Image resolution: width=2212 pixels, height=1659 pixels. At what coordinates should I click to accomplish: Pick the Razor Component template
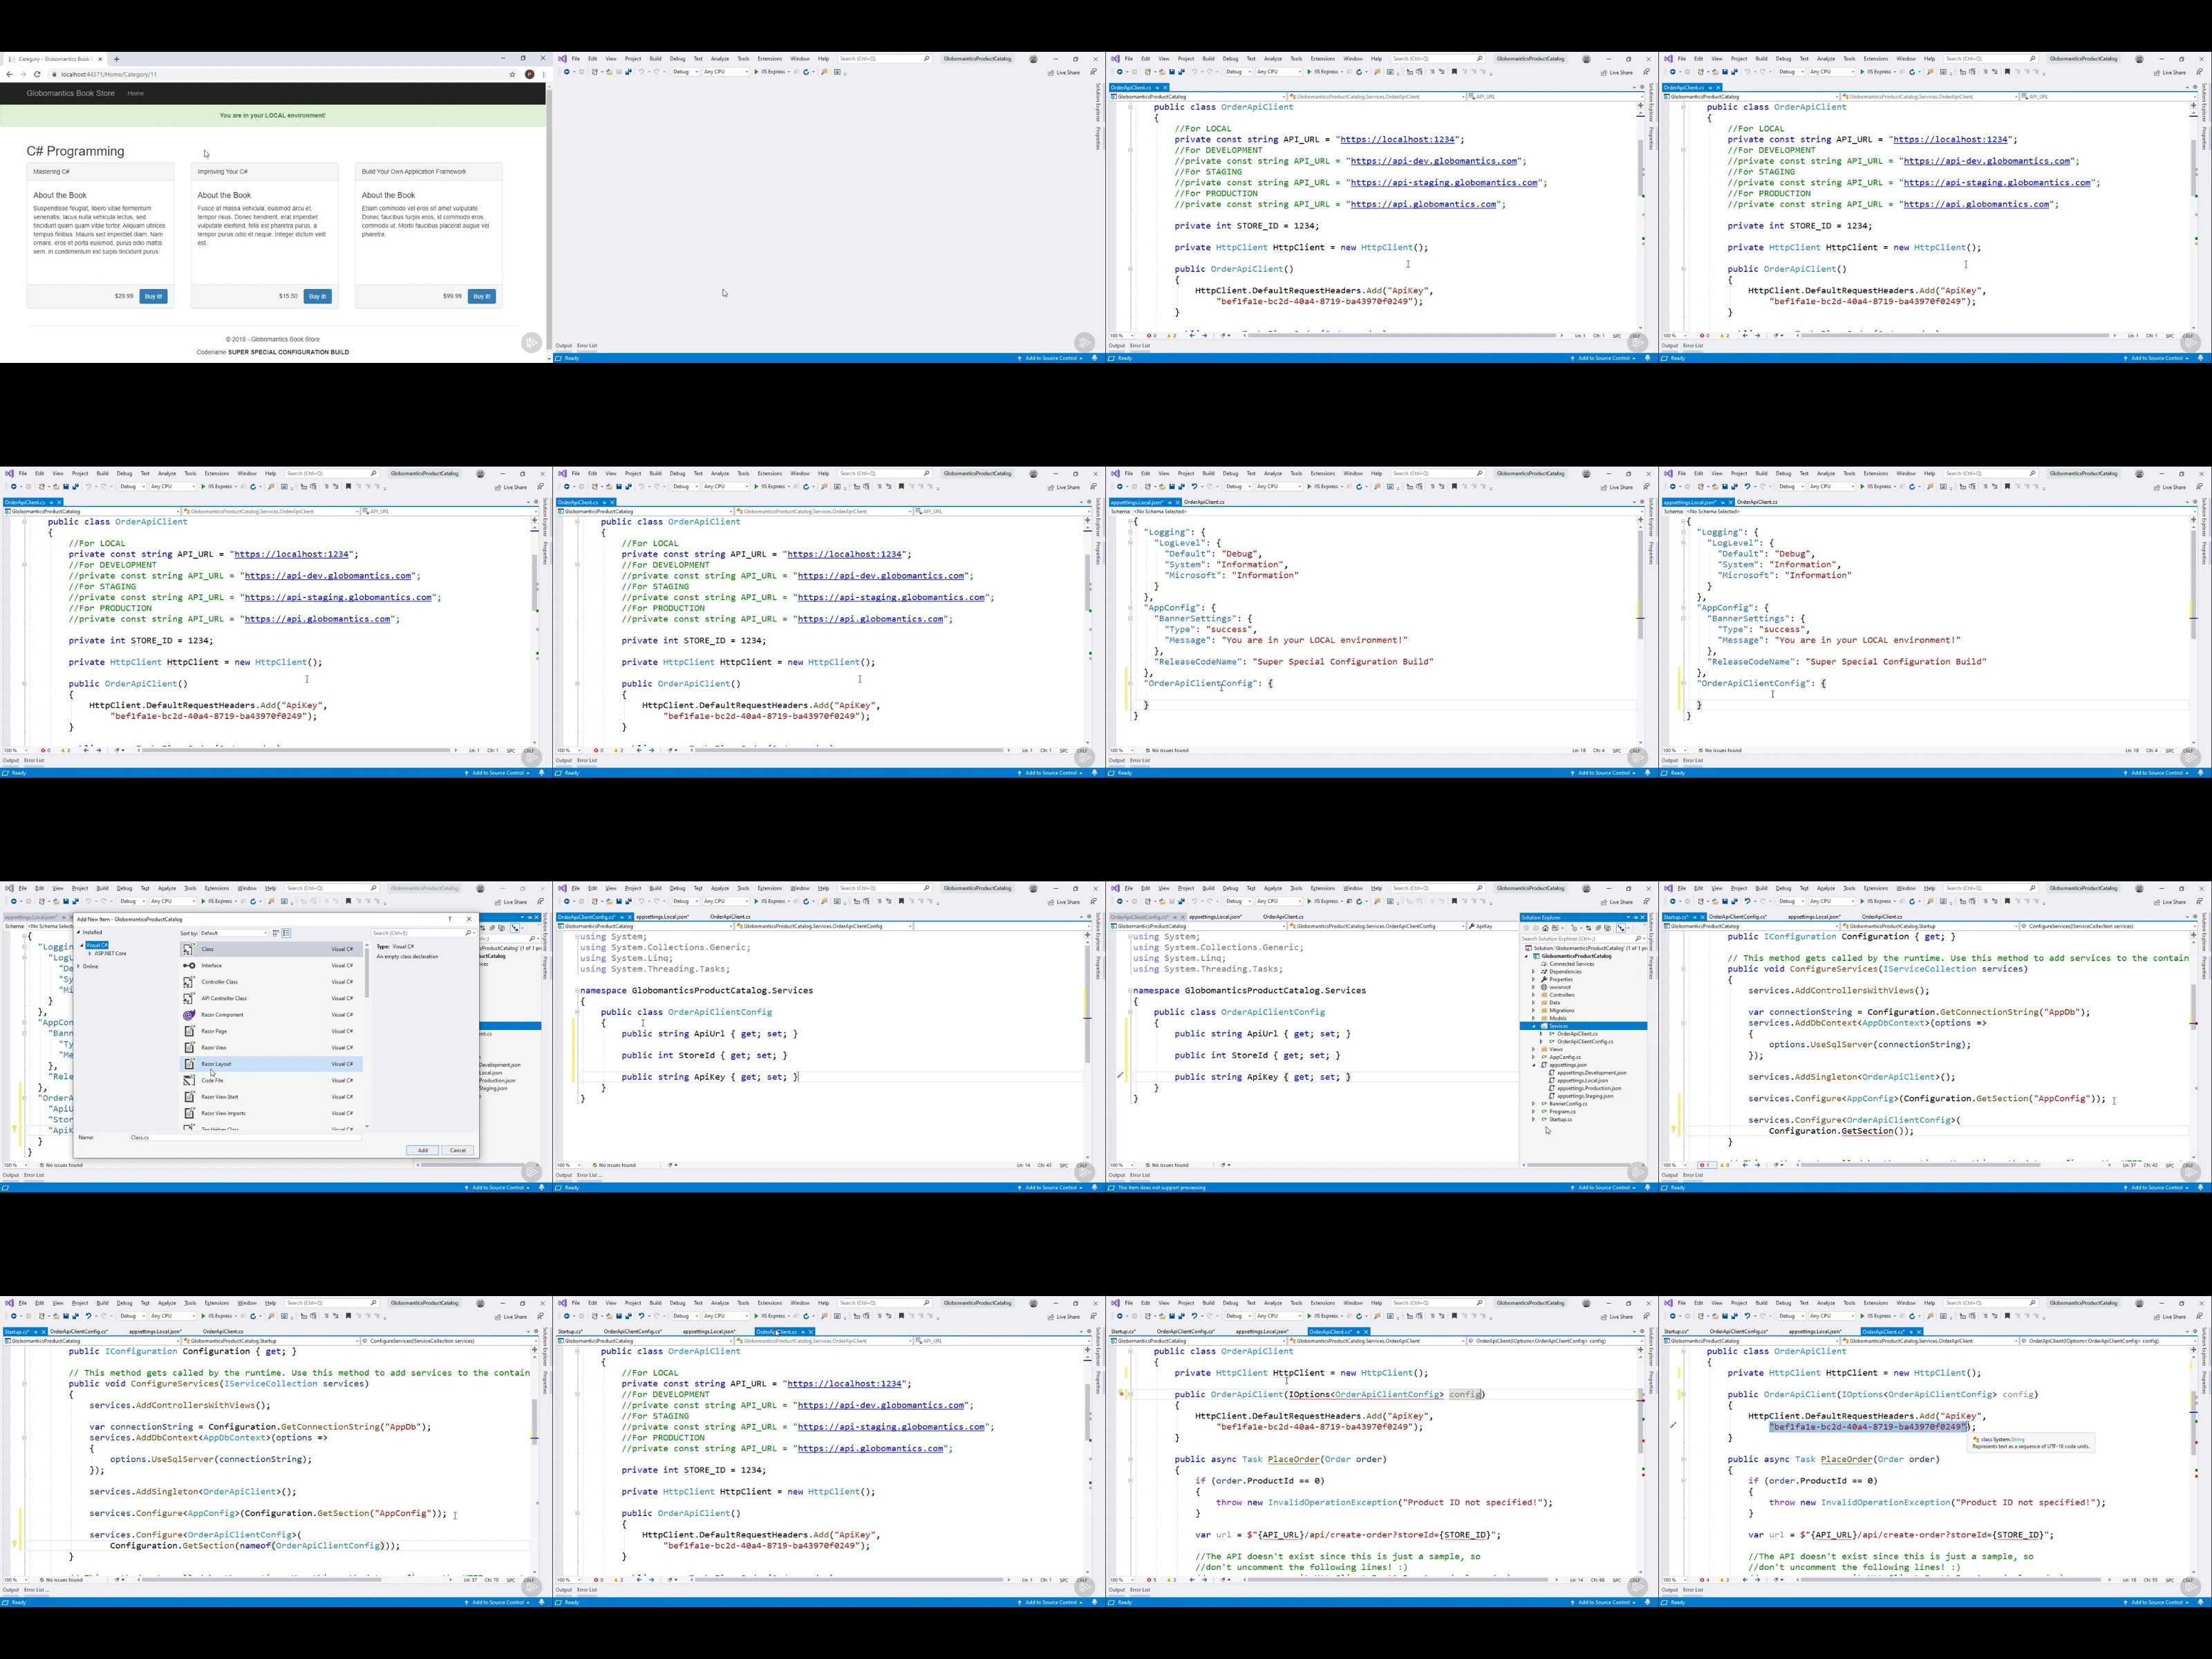point(270,1015)
